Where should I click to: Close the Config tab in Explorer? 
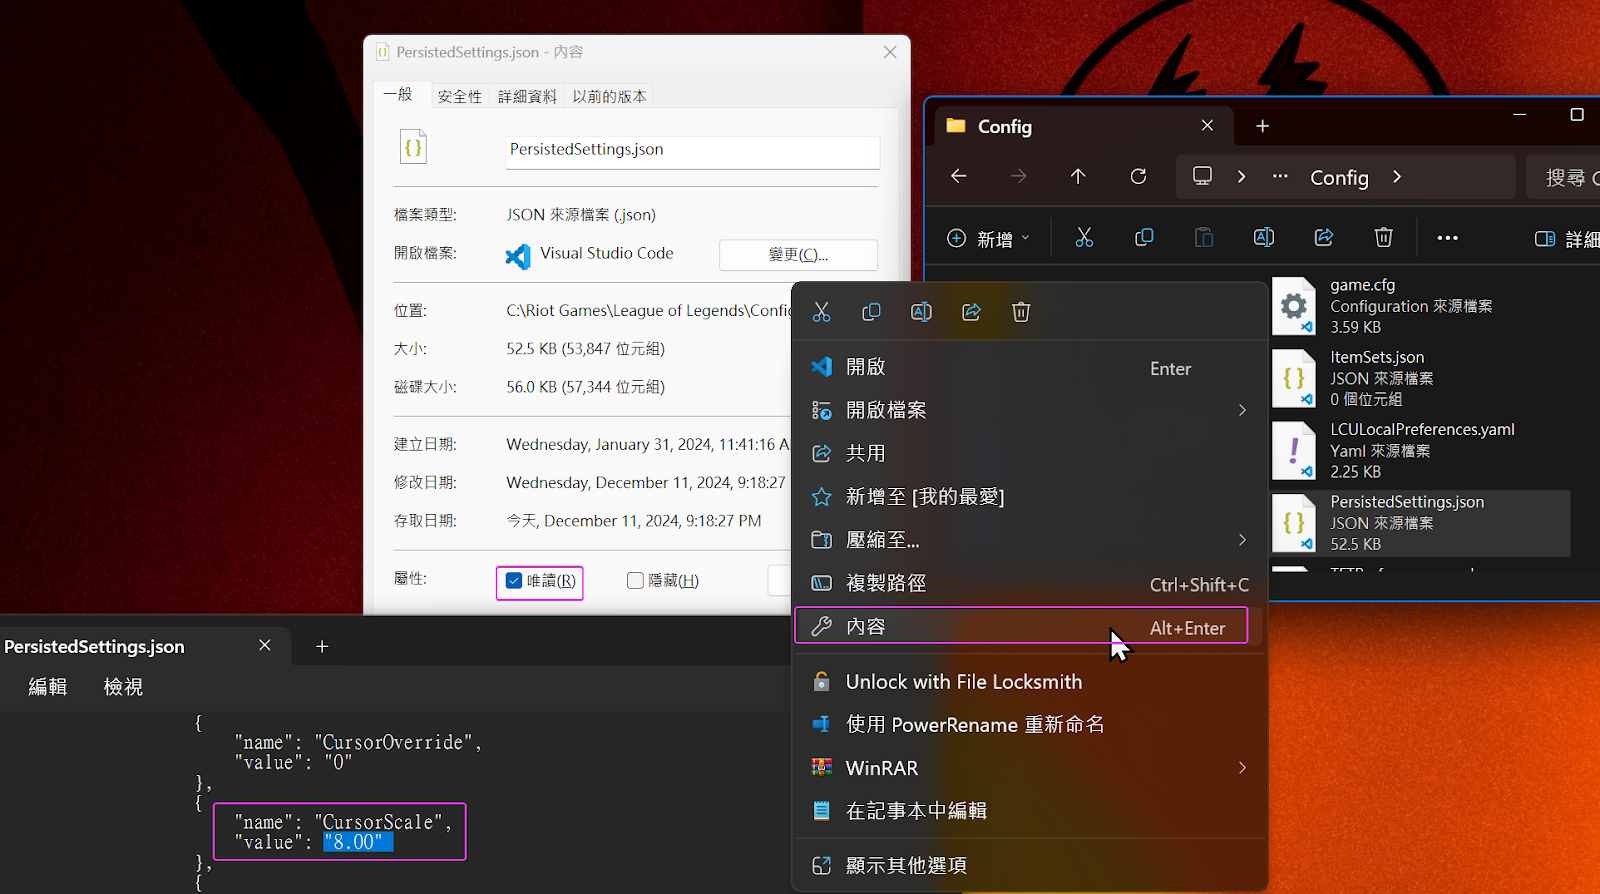click(x=1207, y=125)
